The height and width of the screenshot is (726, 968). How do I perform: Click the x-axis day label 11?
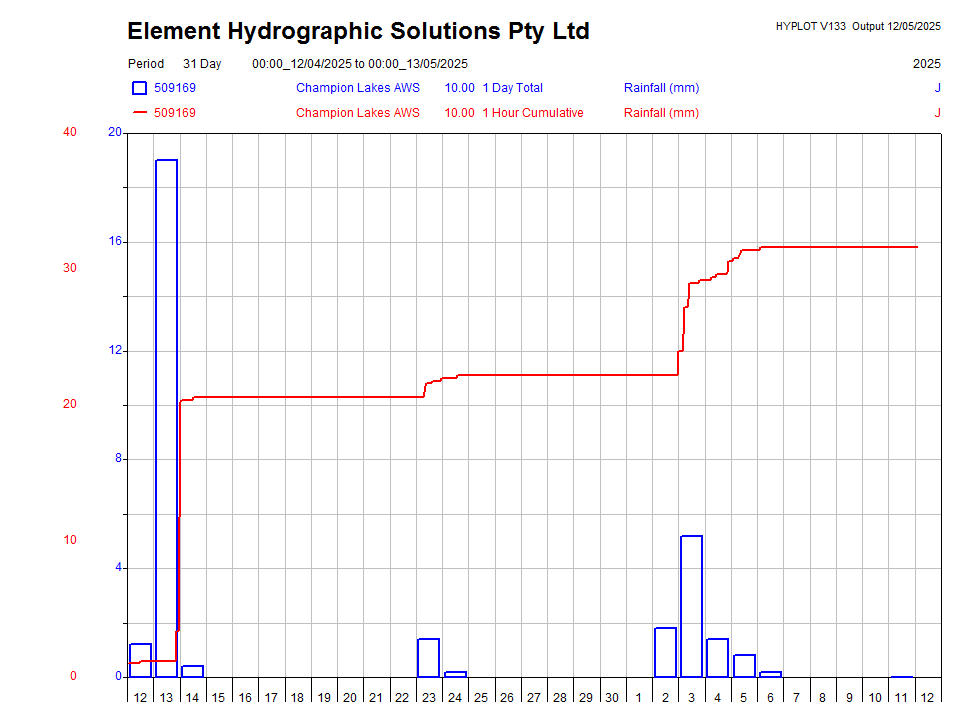[x=901, y=697]
